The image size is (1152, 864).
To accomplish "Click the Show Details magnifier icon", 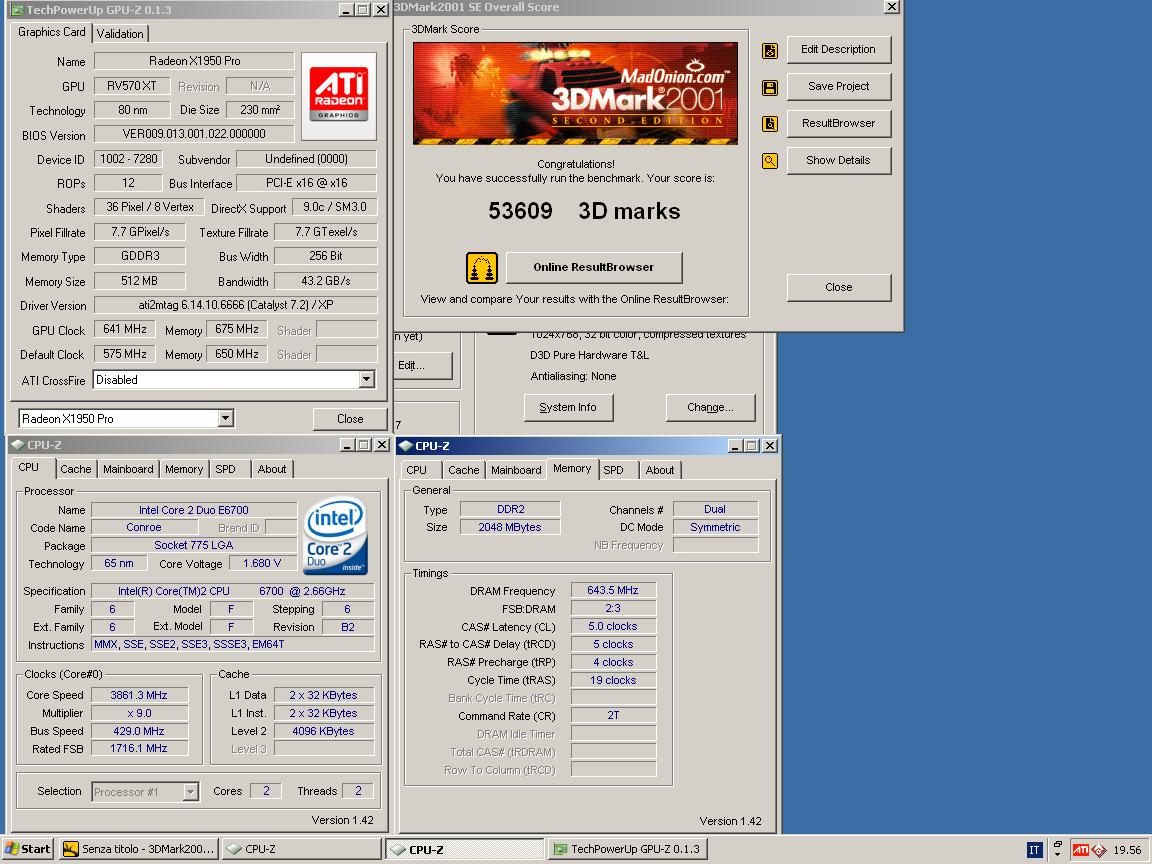I will click(769, 160).
